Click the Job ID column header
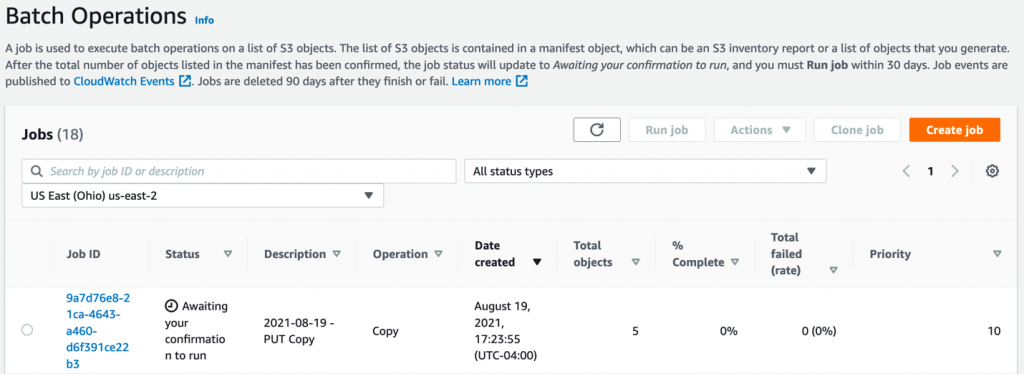Viewport: 1024px width, 374px height. (83, 254)
